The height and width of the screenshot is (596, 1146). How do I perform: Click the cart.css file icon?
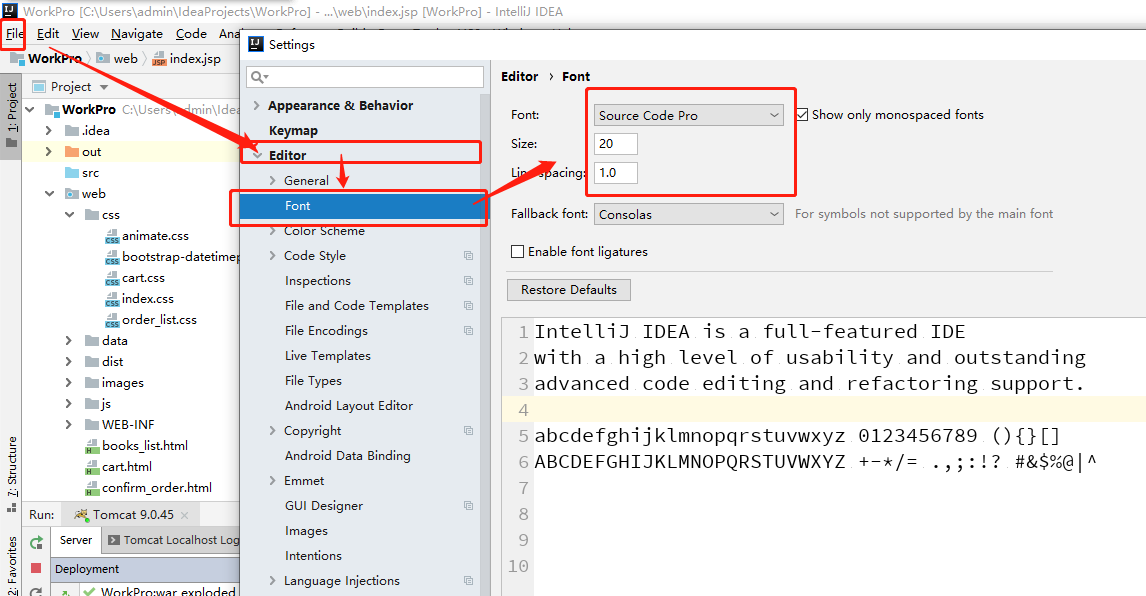(x=112, y=279)
